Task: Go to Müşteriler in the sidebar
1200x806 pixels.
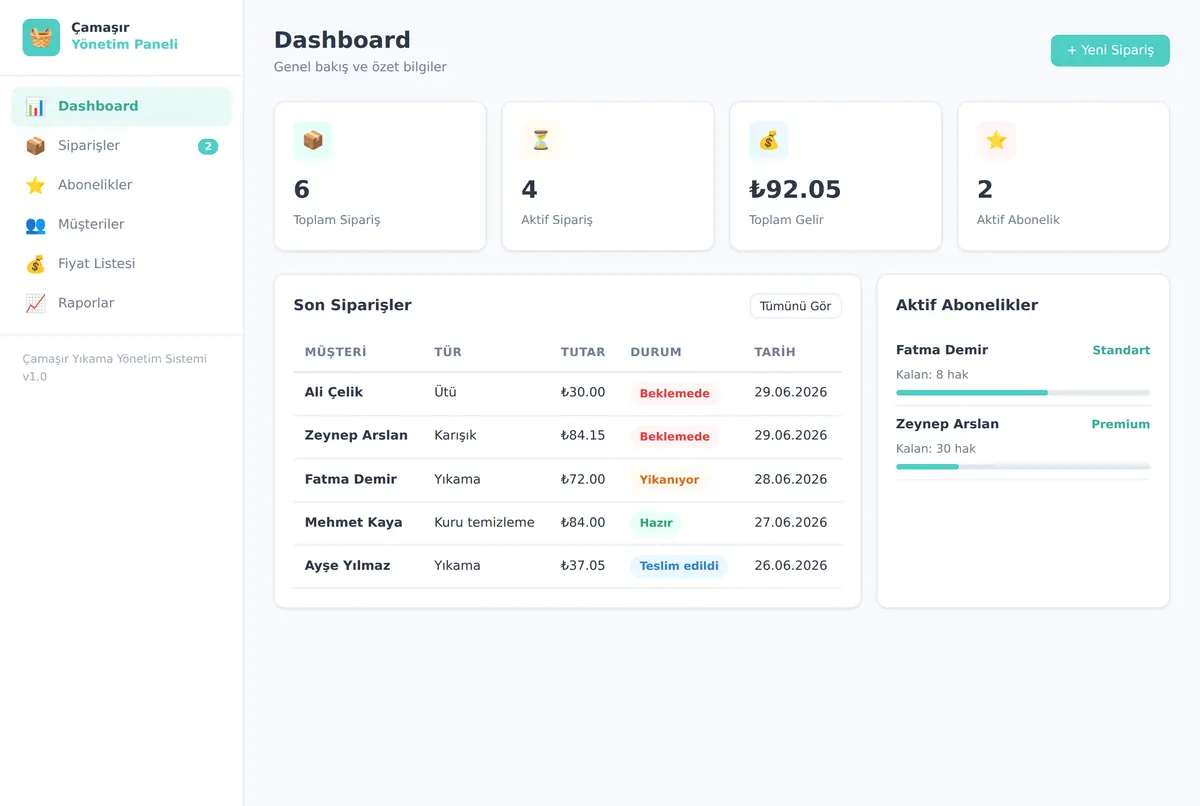Action: (x=121, y=224)
